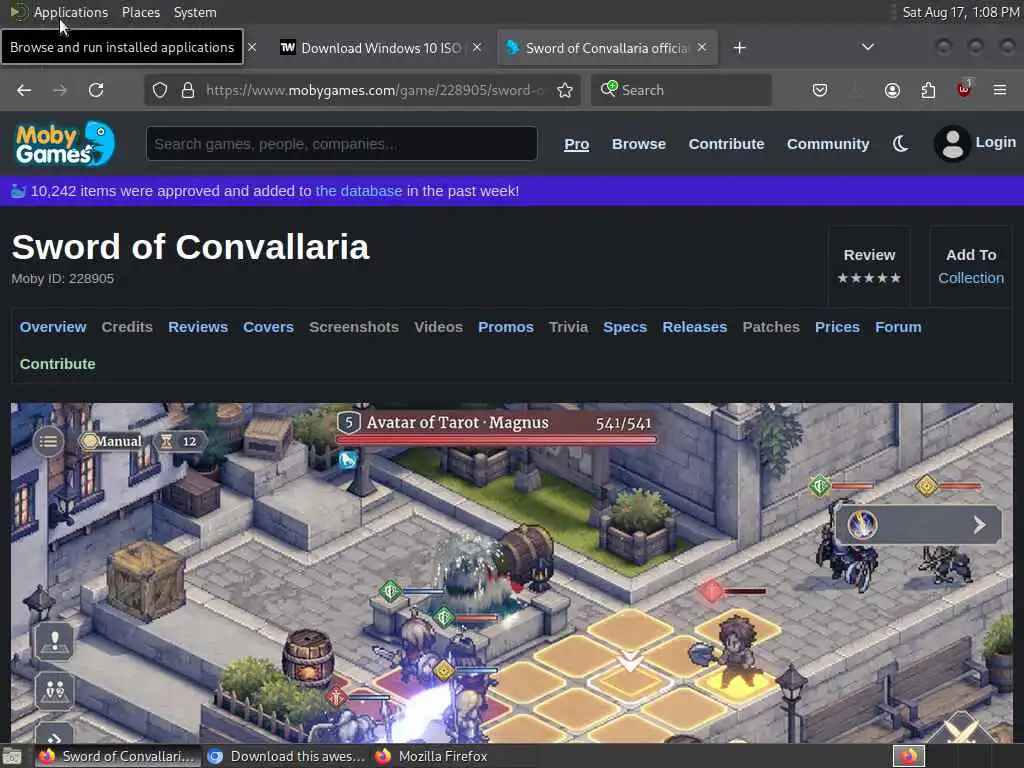Switch to Sword of Convallaria taskbar window

tap(118, 756)
